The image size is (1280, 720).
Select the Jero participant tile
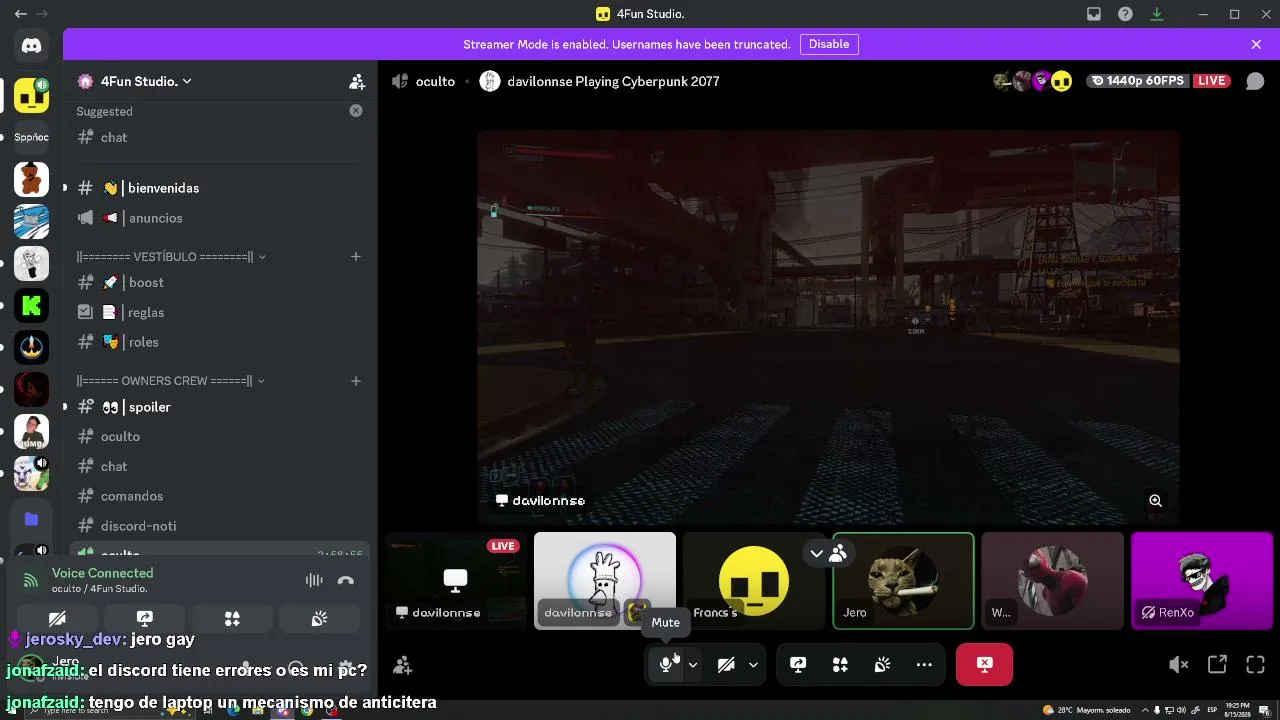pos(903,581)
